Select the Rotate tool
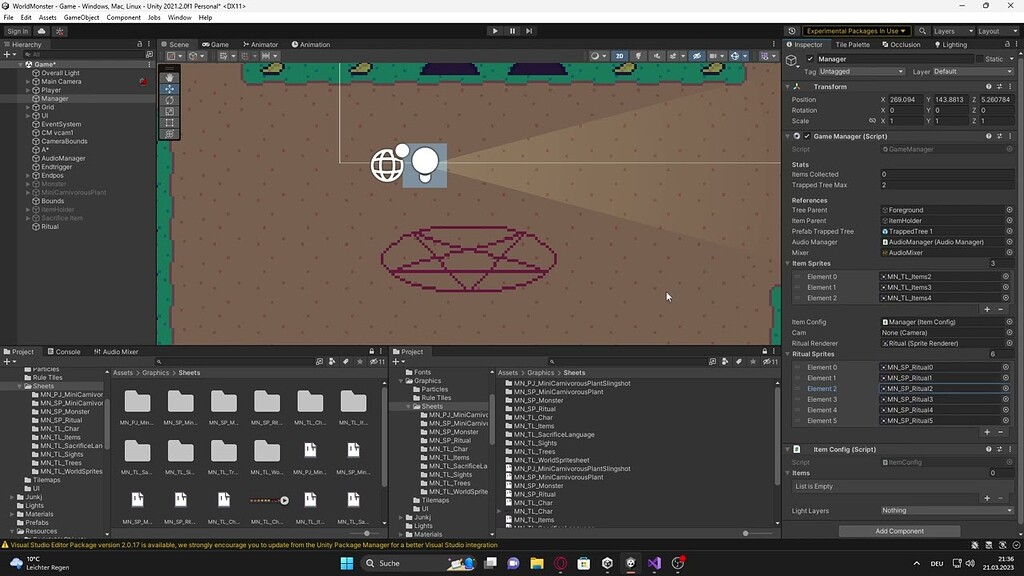Image resolution: width=1024 pixels, height=576 pixels. click(x=168, y=100)
